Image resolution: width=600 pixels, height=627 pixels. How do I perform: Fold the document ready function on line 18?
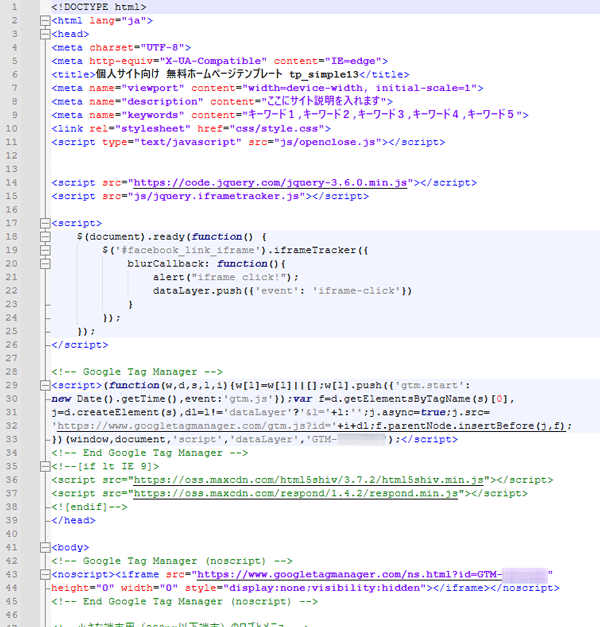pos(44,236)
